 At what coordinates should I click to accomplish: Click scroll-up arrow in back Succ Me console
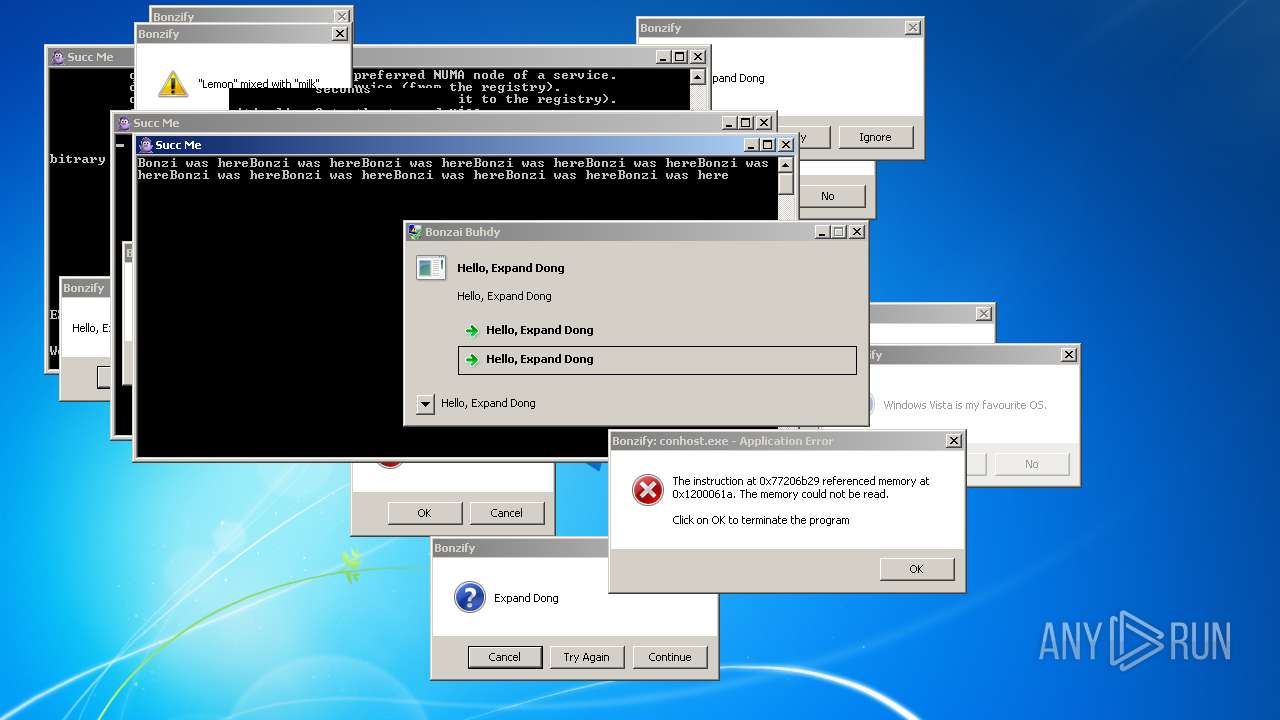coord(697,76)
